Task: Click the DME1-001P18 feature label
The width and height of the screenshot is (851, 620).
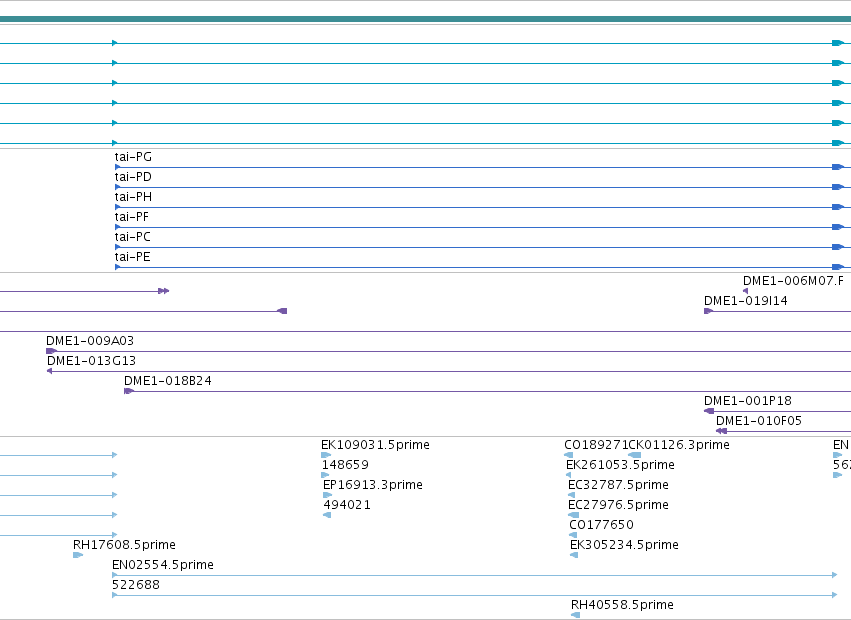Action: (747, 401)
